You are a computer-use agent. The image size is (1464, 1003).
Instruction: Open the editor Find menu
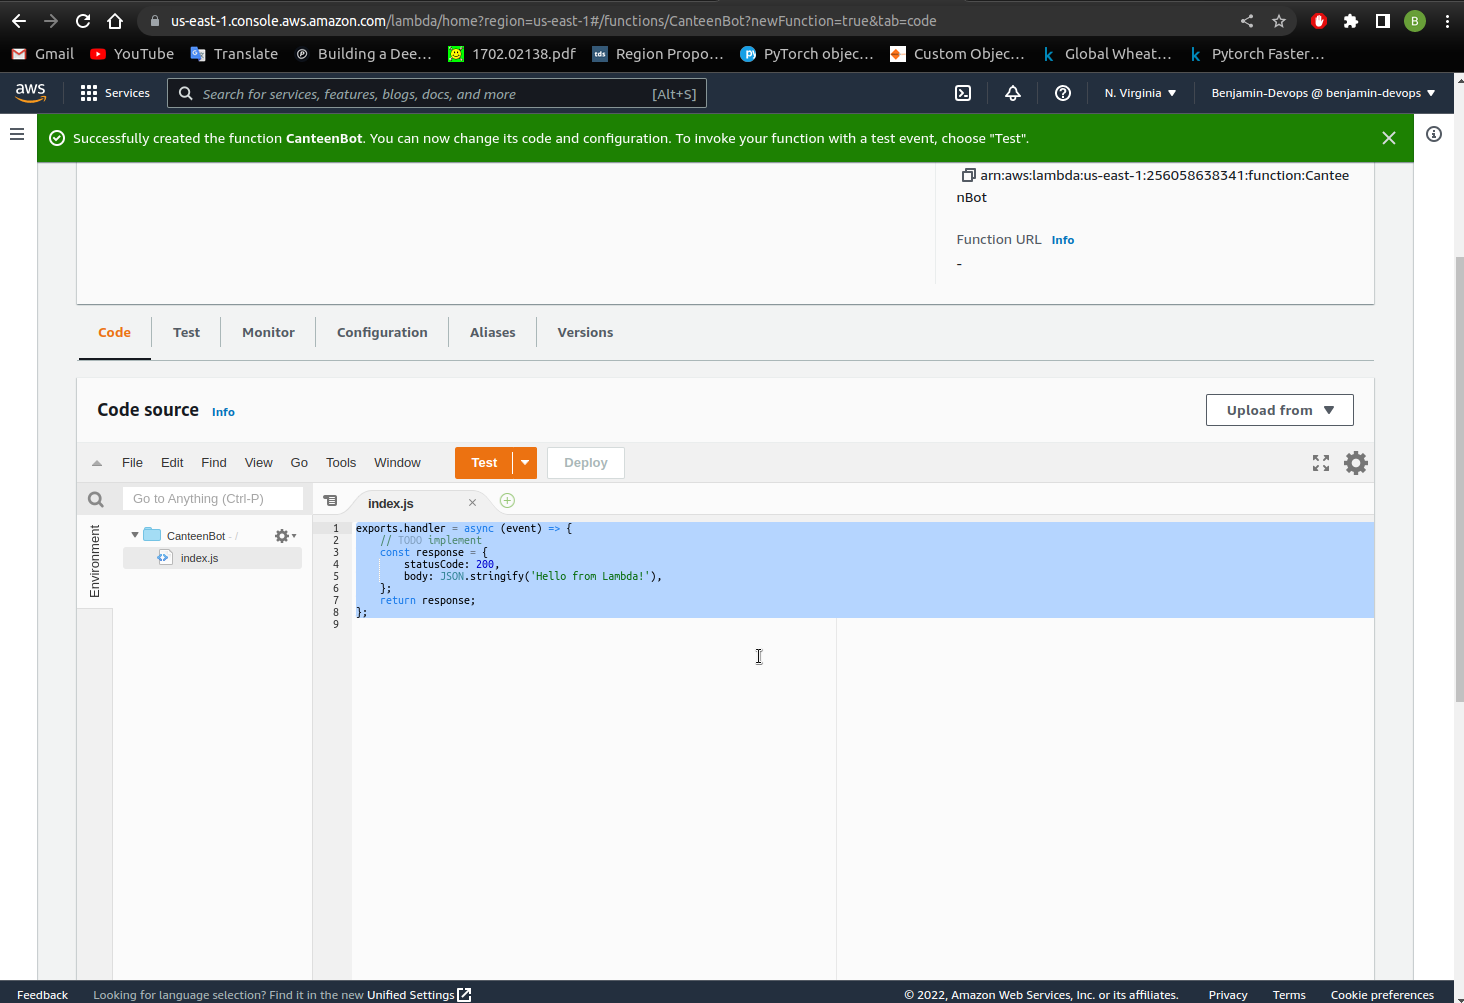click(x=214, y=463)
